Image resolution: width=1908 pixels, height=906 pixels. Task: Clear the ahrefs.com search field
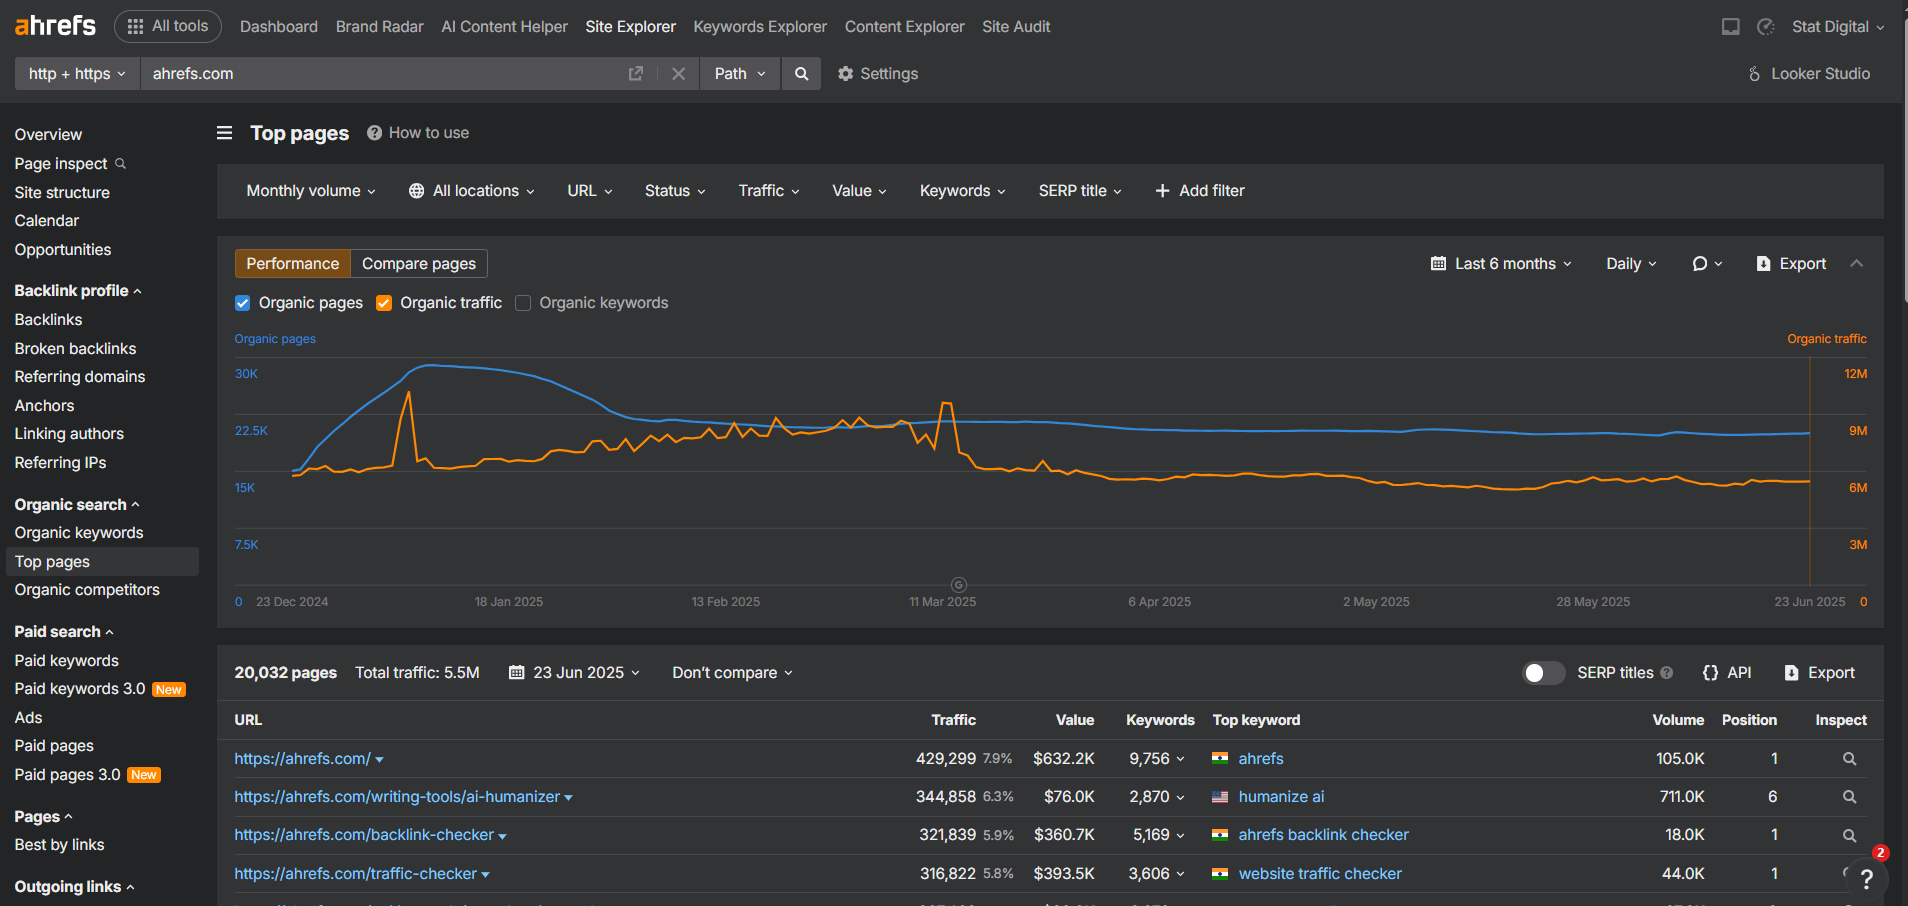click(678, 74)
